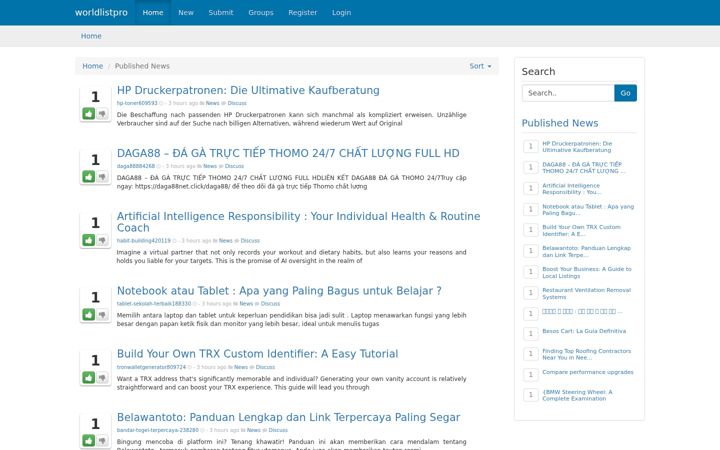Click News under Notebook atau Tablet post

tap(246, 304)
